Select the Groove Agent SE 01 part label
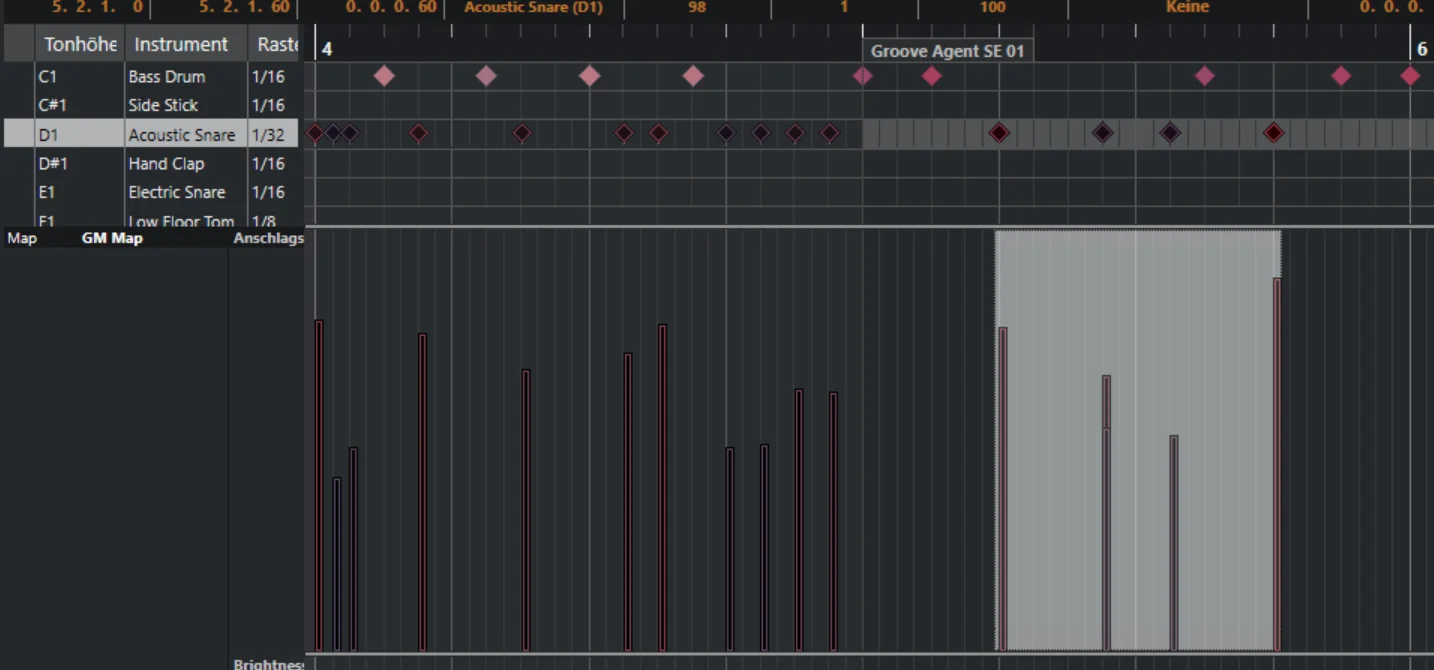 pyautogui.click(x=947, y=51)
